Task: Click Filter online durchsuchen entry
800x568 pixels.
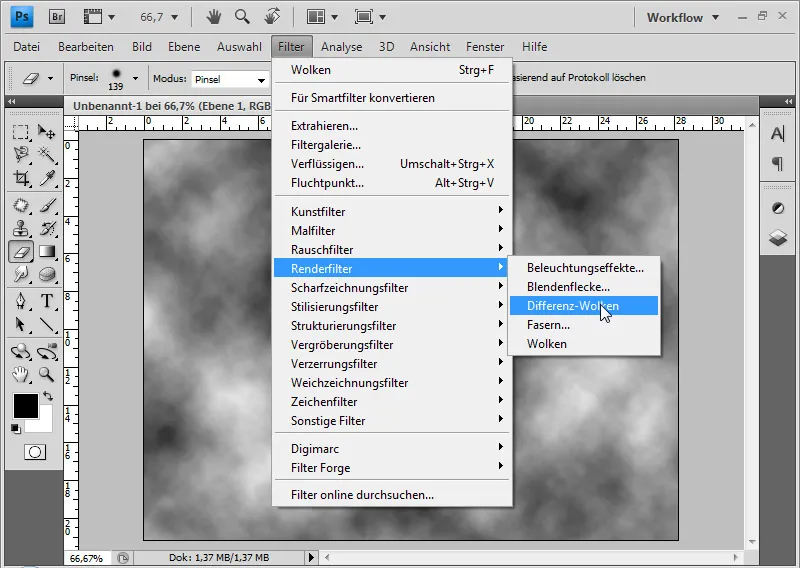Action: [392, 495]
